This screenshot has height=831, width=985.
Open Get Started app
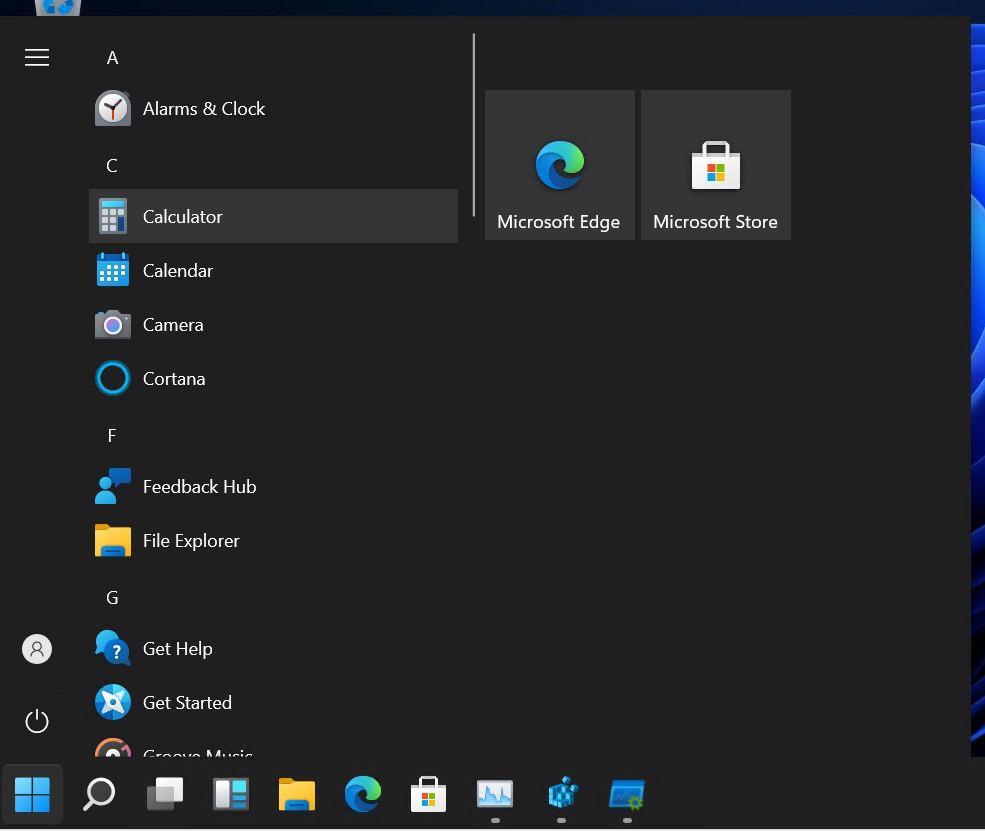pyautogui.click(x=273, y=703)
